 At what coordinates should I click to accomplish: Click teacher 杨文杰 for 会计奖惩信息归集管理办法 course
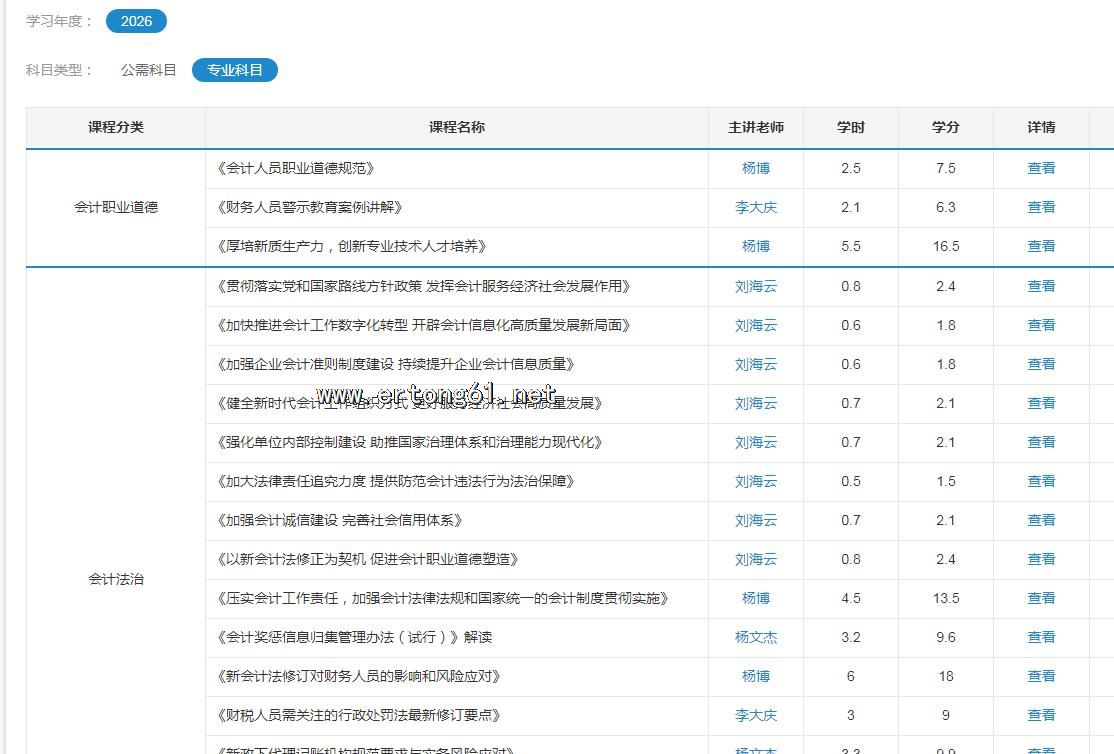[756, 637]
